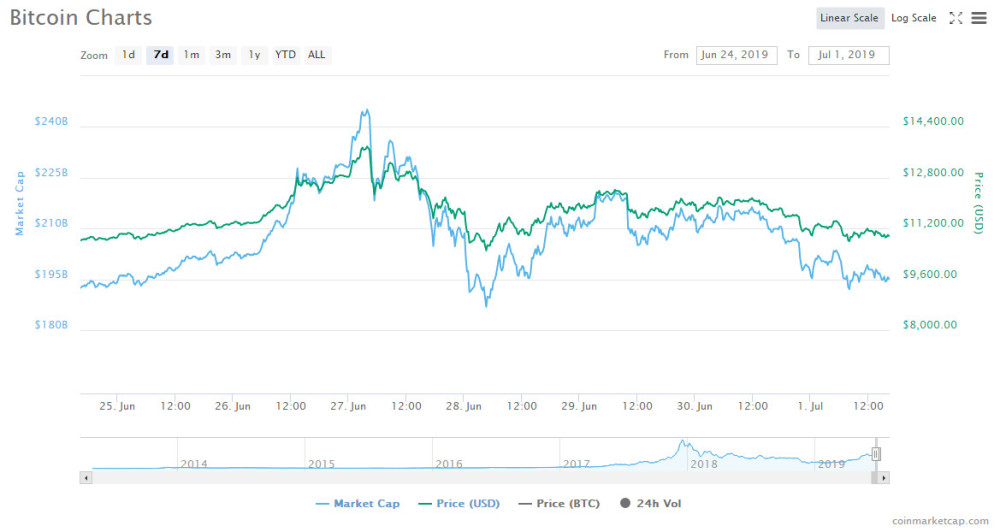Click the $210B market cap axis label

click(51, 223)
